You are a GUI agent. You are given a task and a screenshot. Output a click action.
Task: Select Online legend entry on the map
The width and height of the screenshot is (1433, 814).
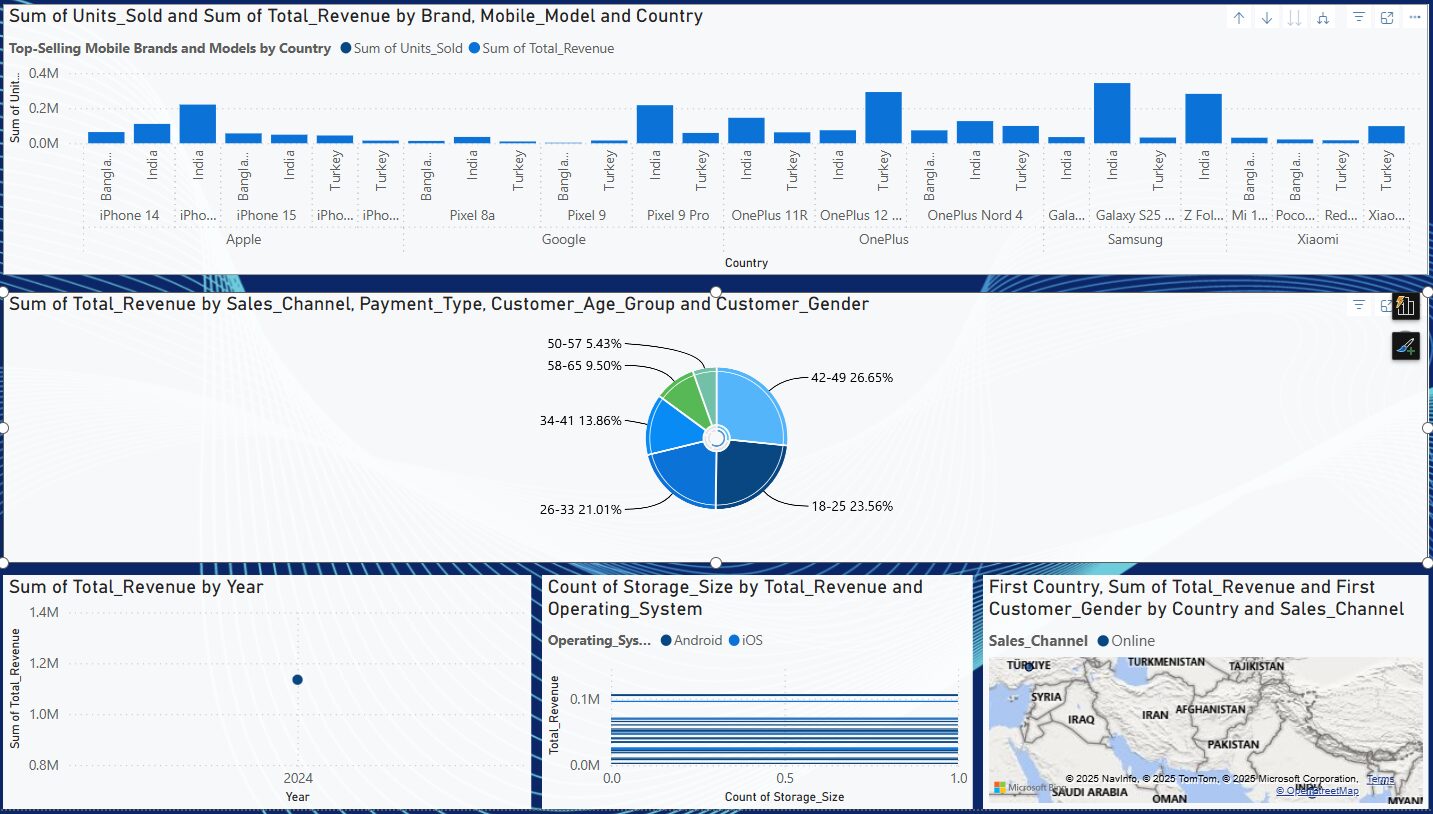point(1126,641)
